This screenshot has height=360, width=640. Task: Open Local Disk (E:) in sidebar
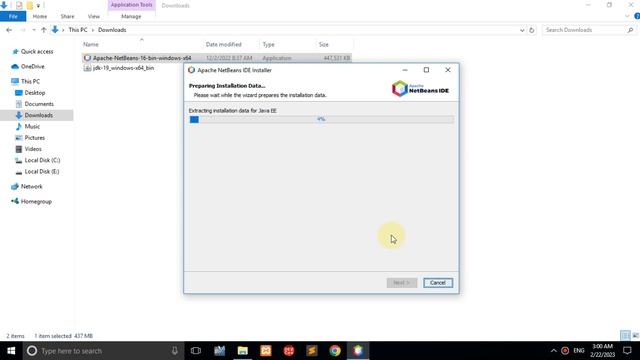[x=37, y=171]
